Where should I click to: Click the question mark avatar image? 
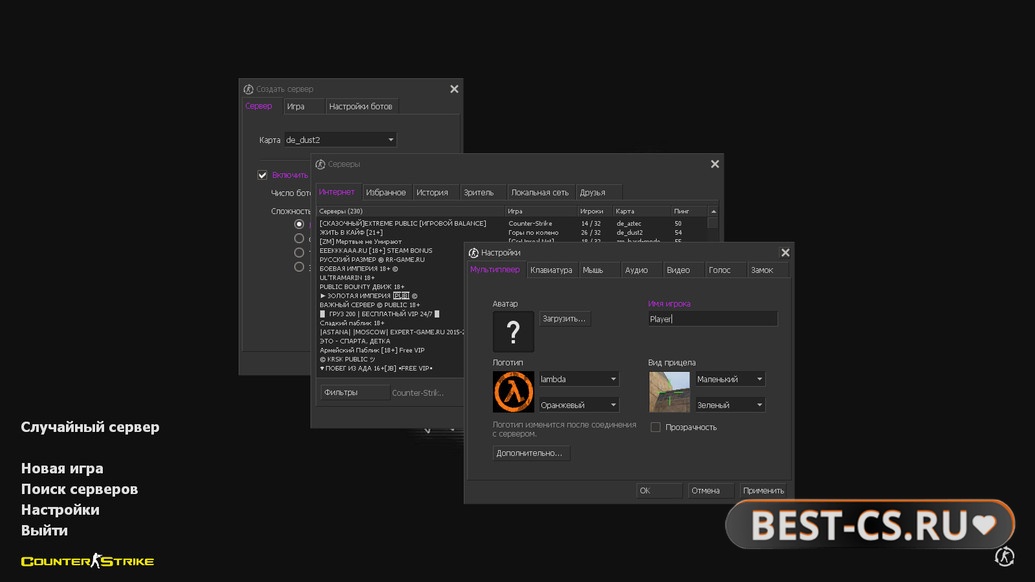pos(513,331)
